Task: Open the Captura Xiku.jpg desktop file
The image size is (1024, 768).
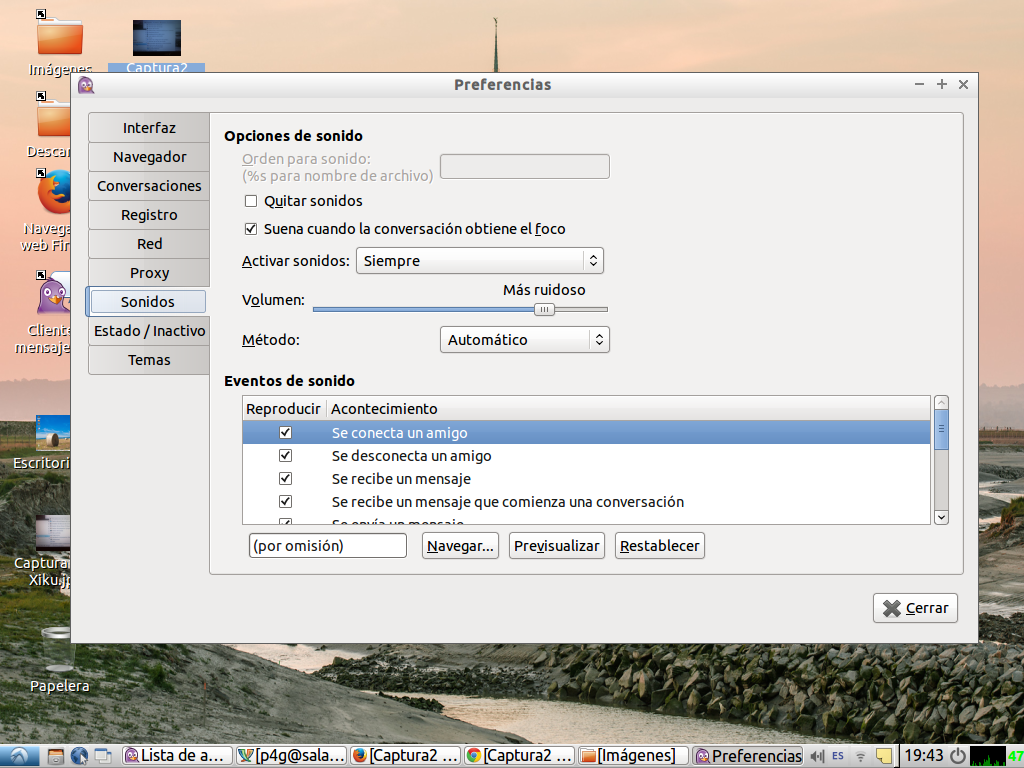Action: (x=53, y=532)
